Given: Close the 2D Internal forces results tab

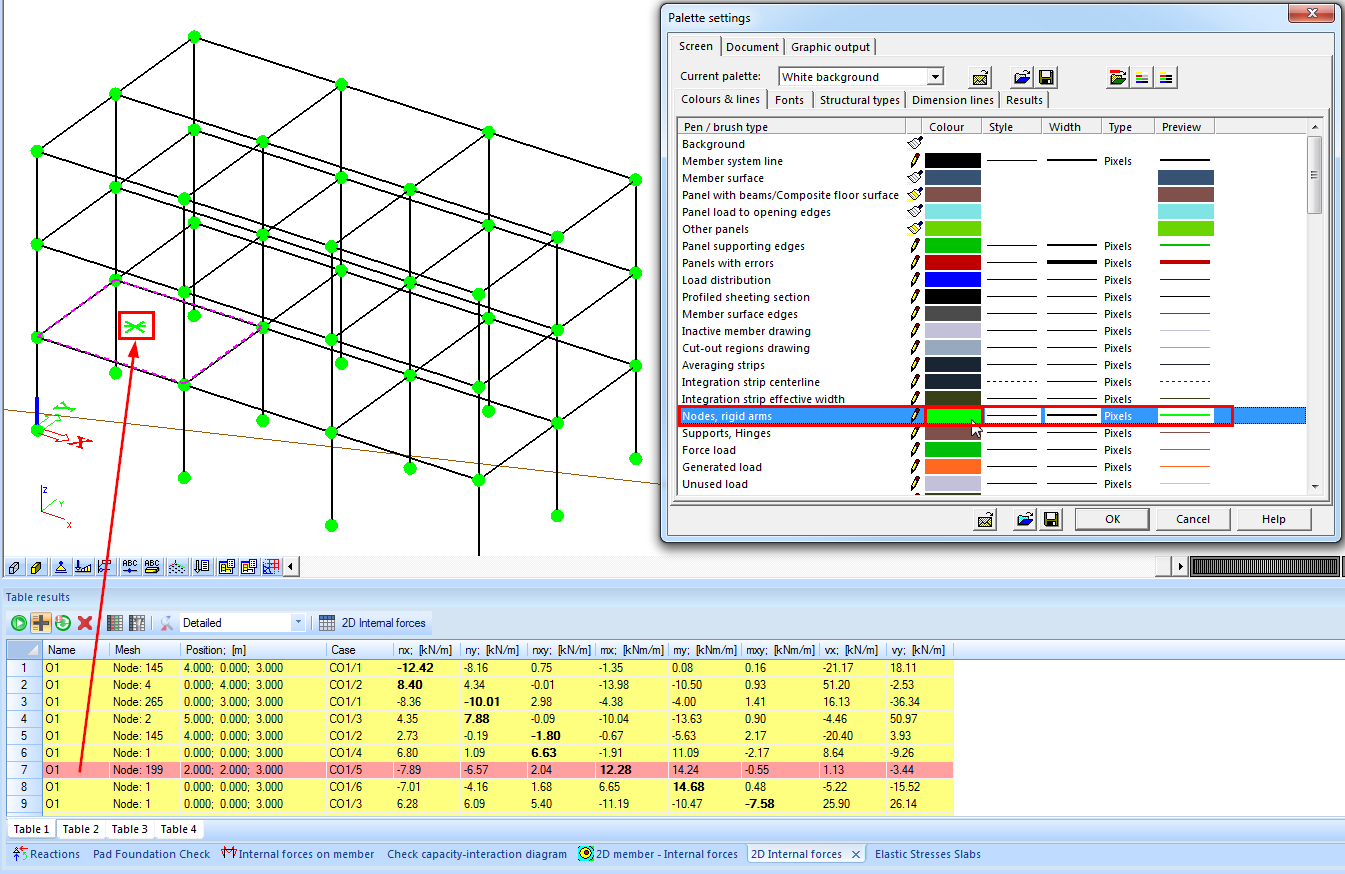Looking at the screenshot, I should [x=856, y=854].
